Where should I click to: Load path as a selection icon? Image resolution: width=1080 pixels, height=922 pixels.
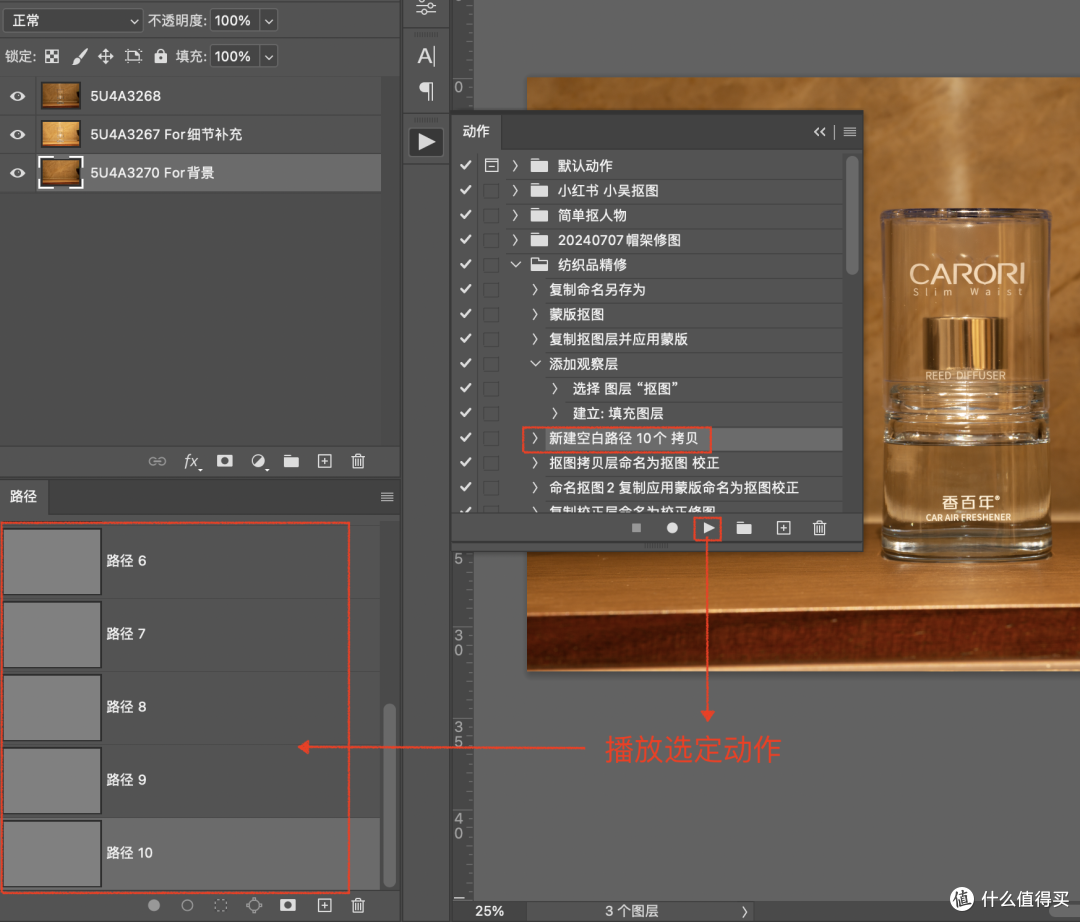[x=220, y=905]
